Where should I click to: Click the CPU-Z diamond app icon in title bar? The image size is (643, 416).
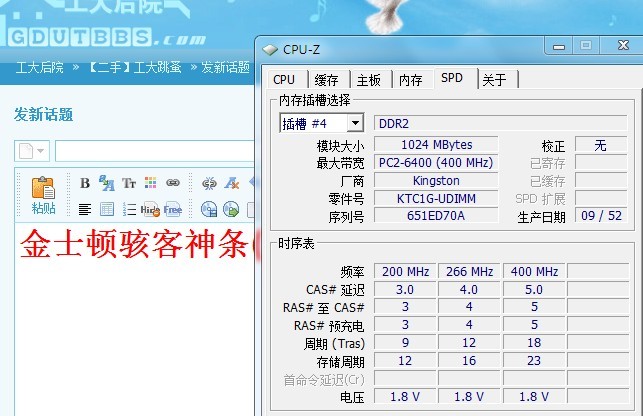[270, 50]
